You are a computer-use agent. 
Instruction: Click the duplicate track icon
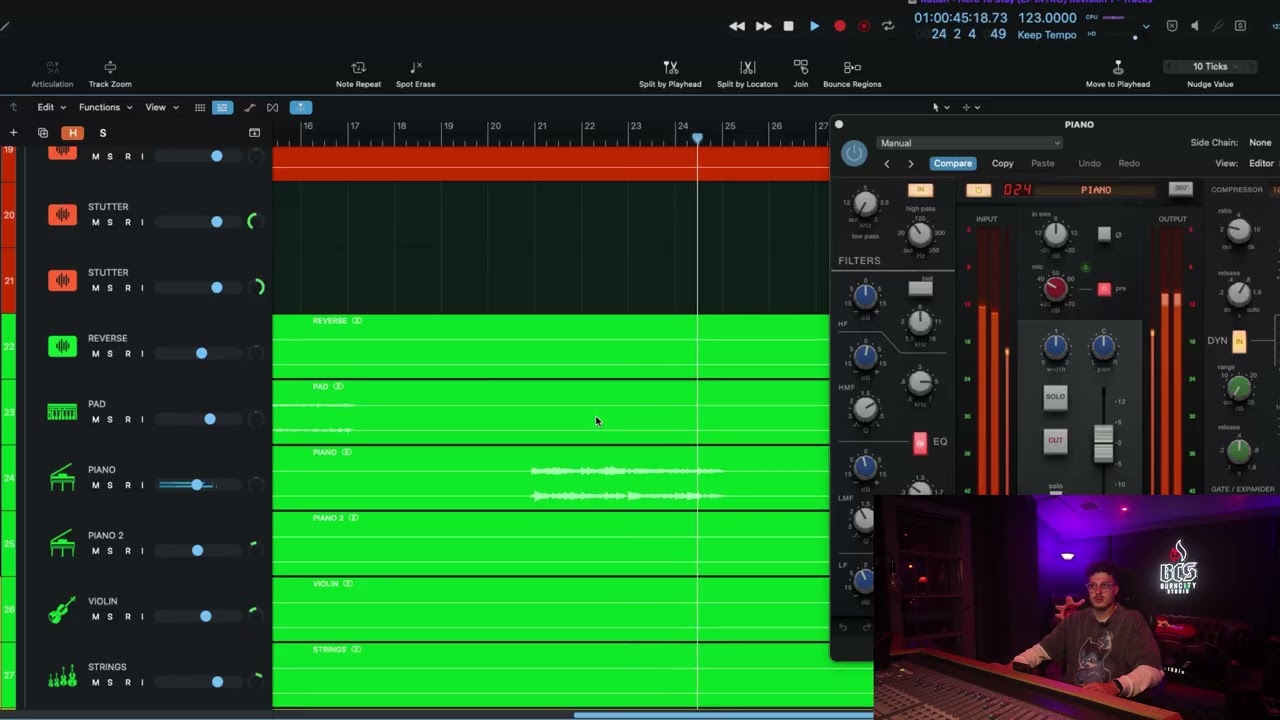pos(43,132)
